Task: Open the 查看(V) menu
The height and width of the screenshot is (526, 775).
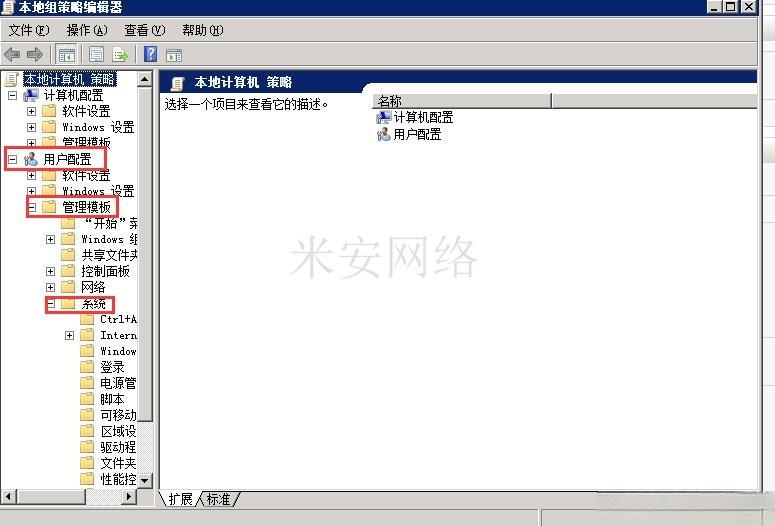Action: 144,30
